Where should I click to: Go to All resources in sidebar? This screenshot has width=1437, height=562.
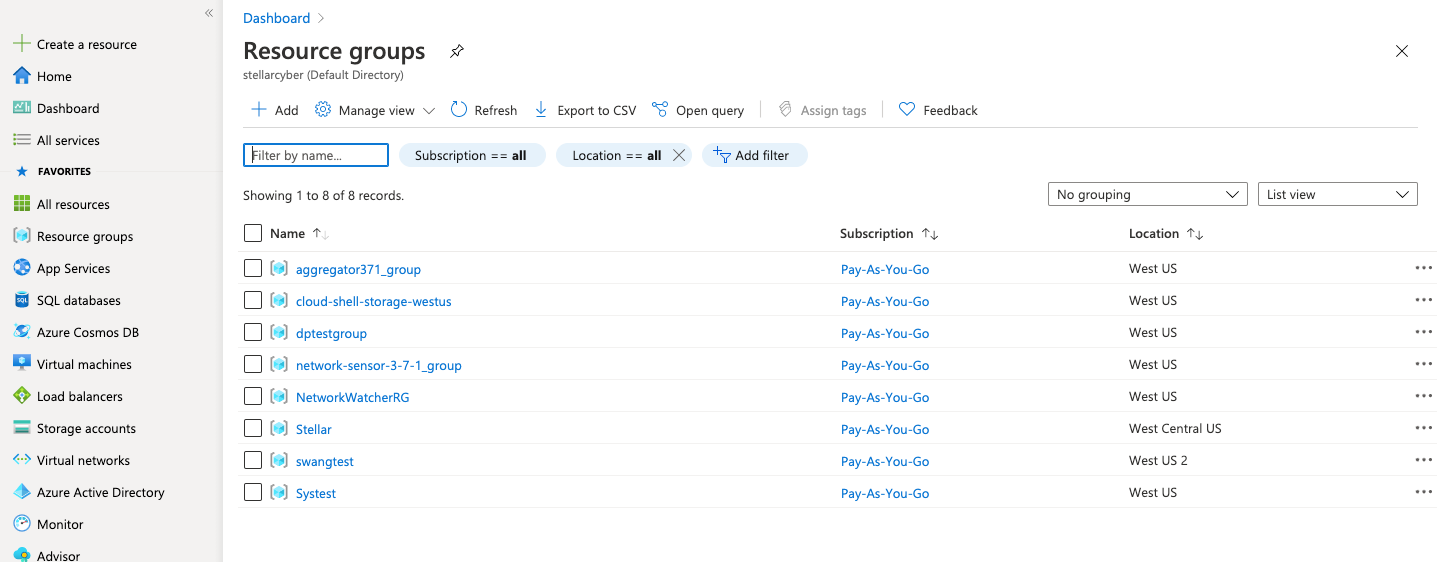tap(73, 204)
